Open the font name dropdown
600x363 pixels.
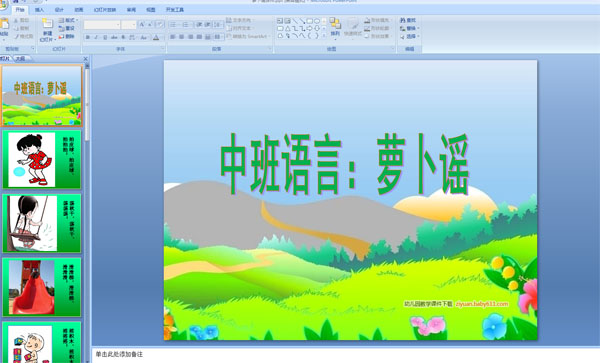(x=102, y=25)
